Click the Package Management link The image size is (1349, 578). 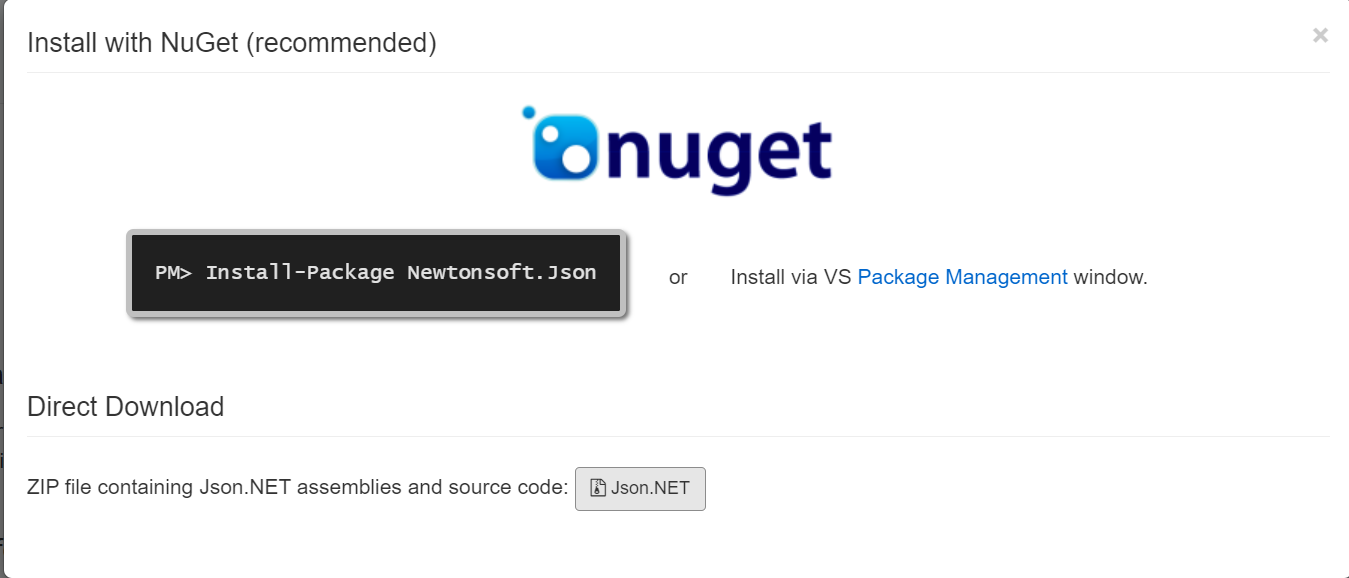pyautogui.click(x=962, y=277)
